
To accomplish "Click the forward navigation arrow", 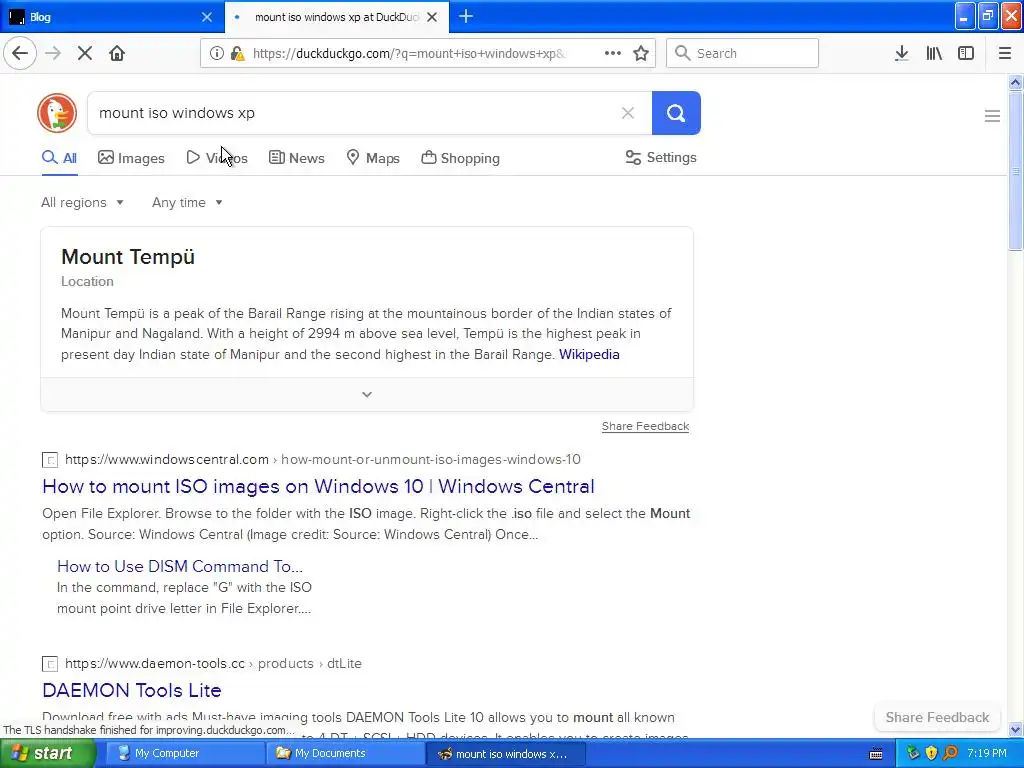I will click(53, 53).
